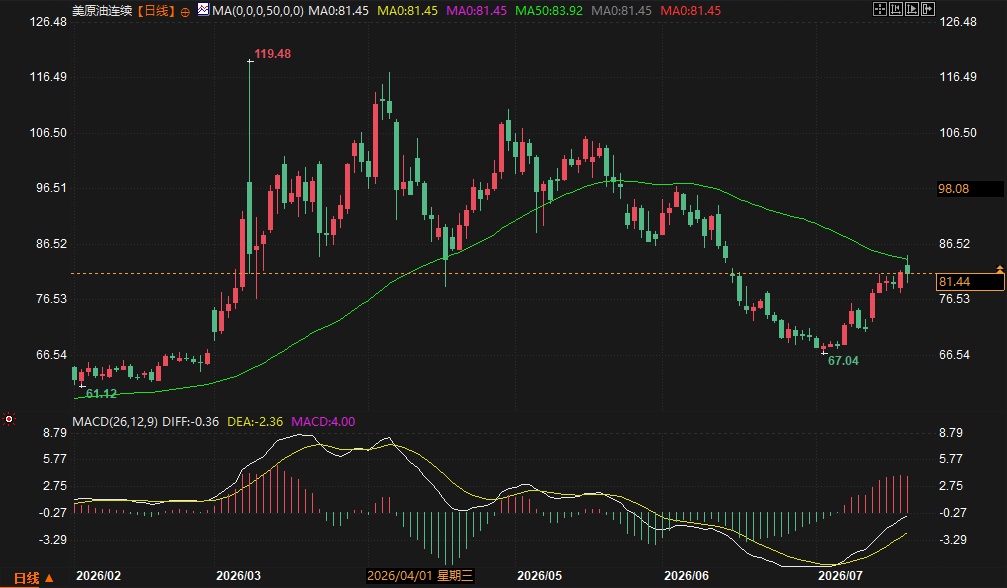Toggle the green MA50:83.92 line label

[549, 11]
